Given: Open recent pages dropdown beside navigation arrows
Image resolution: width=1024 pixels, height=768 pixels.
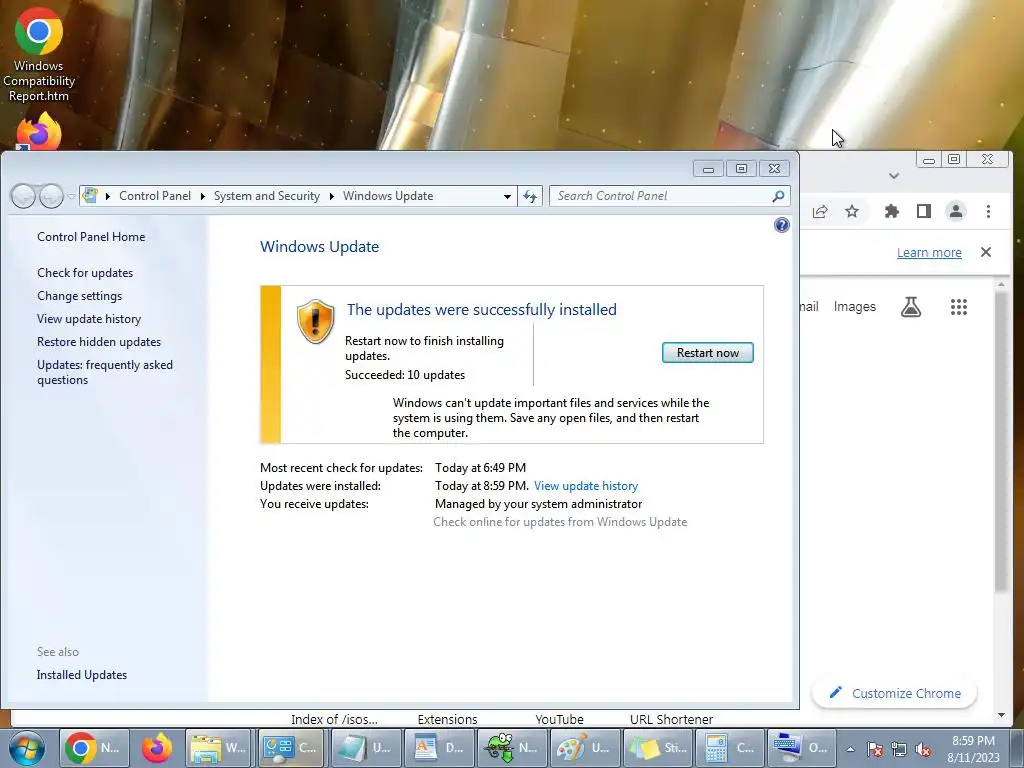Looking at the screenshot, I should 71,196.
